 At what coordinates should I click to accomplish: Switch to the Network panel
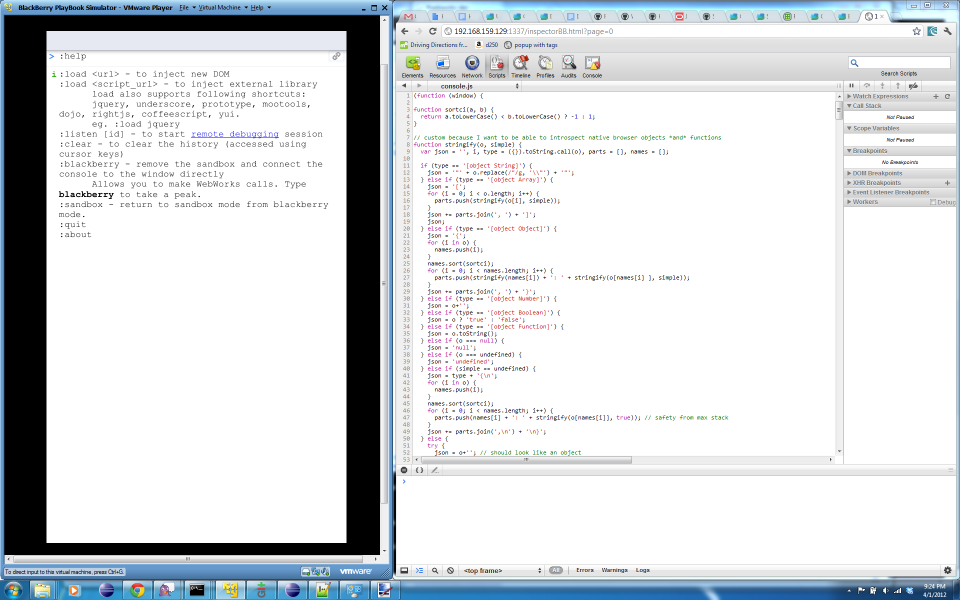472,66
